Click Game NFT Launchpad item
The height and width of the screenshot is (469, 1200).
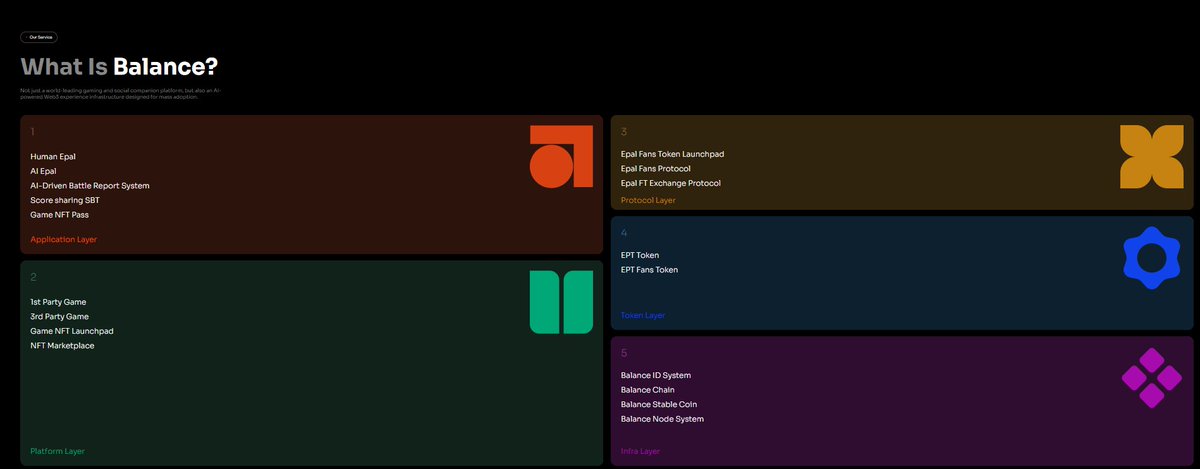(x=72, y=331)
